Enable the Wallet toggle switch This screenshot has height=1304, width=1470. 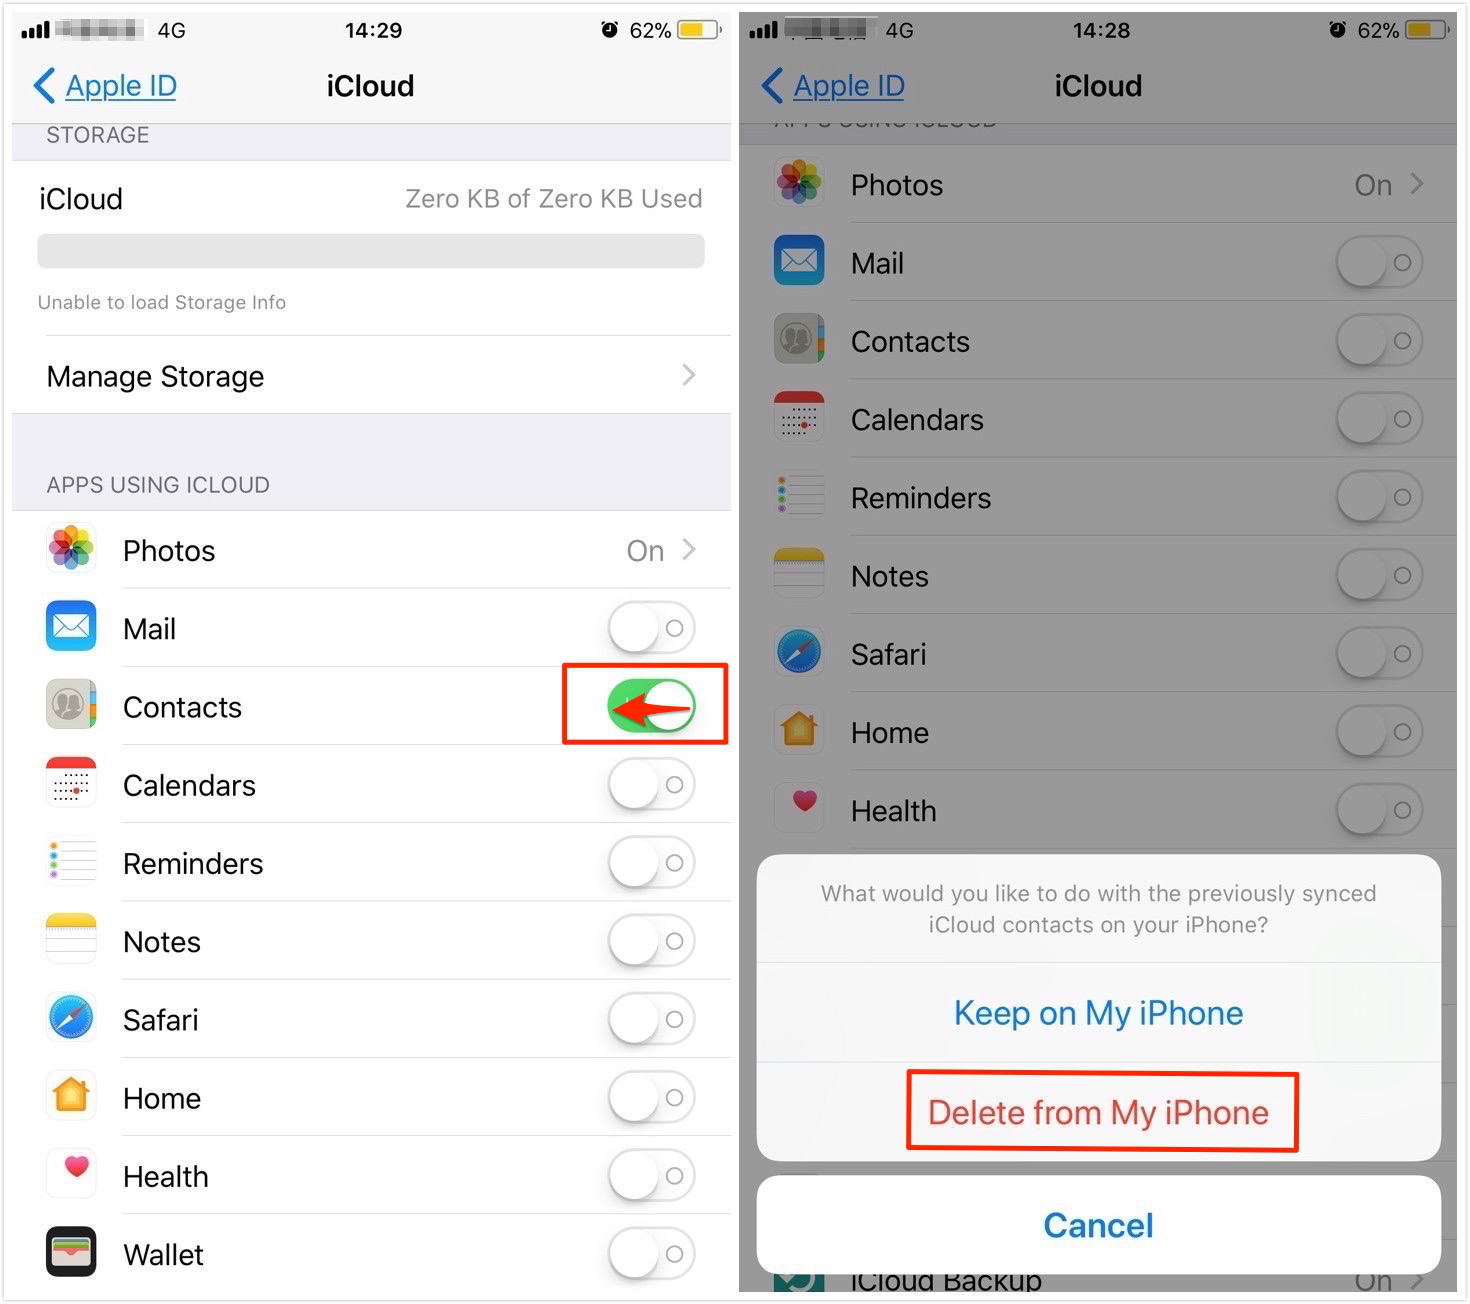click(x=651, y=1253)
